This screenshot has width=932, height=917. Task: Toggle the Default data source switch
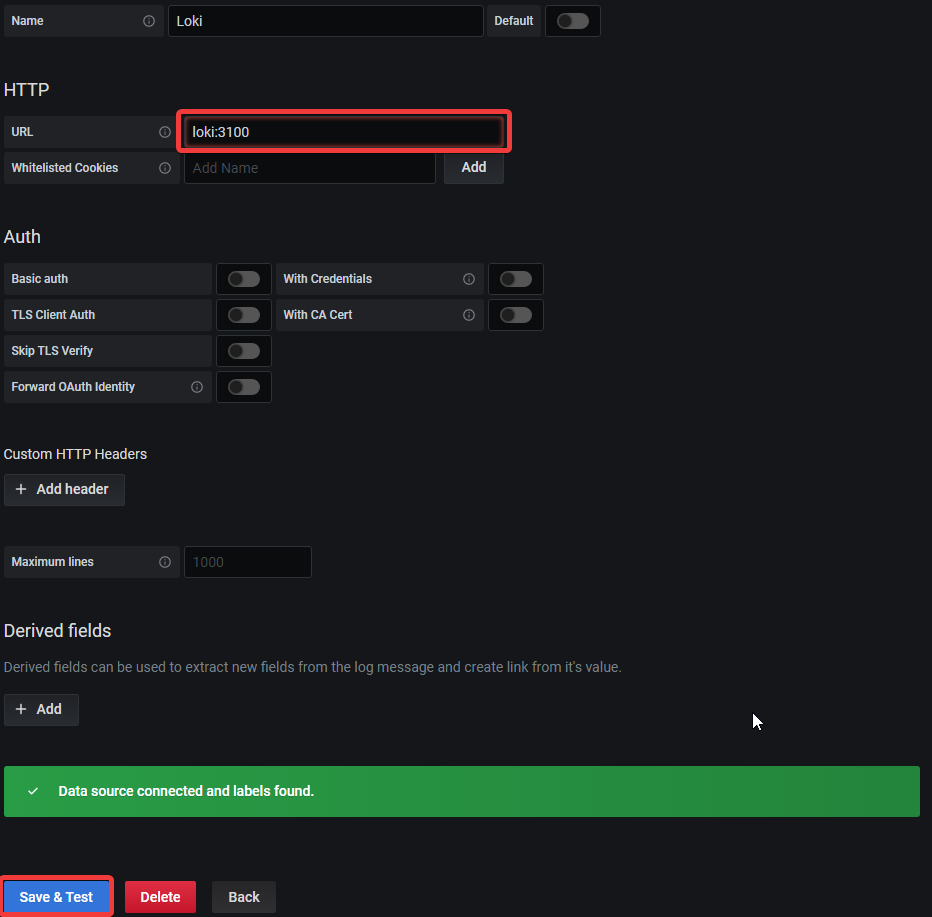click(x=572, y=21)
